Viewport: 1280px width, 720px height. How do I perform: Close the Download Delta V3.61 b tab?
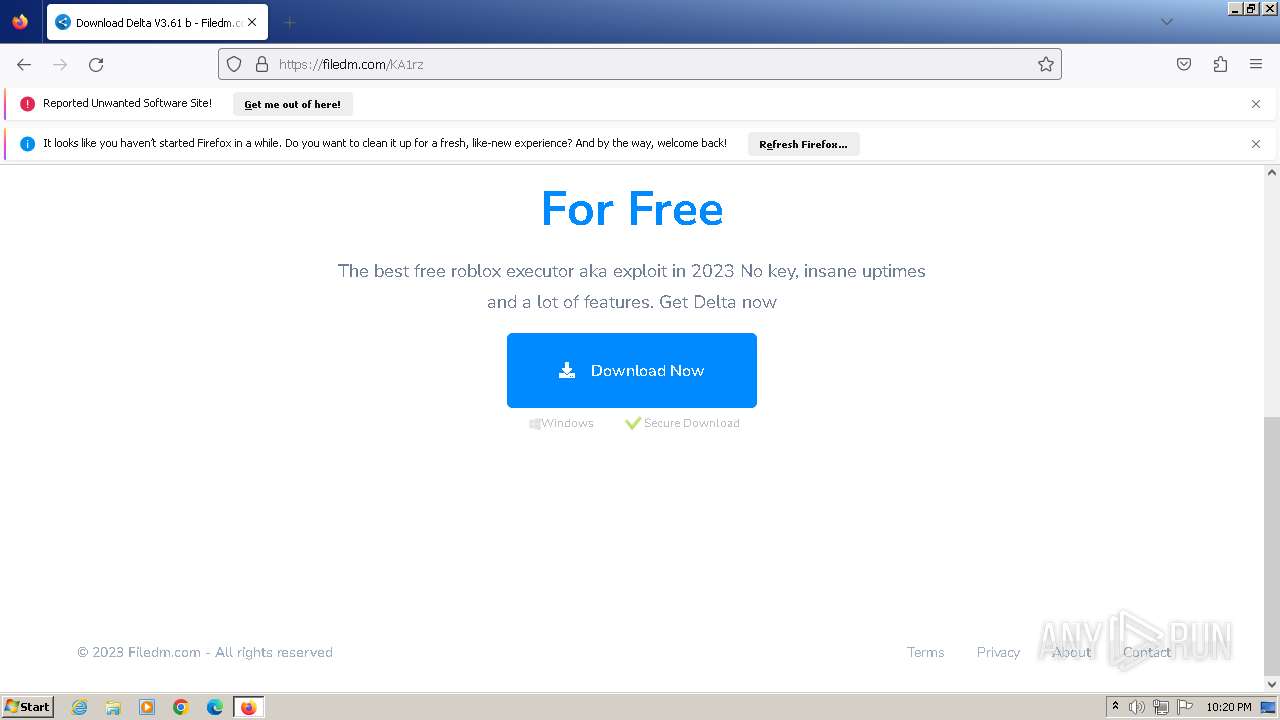coord(251,22)
